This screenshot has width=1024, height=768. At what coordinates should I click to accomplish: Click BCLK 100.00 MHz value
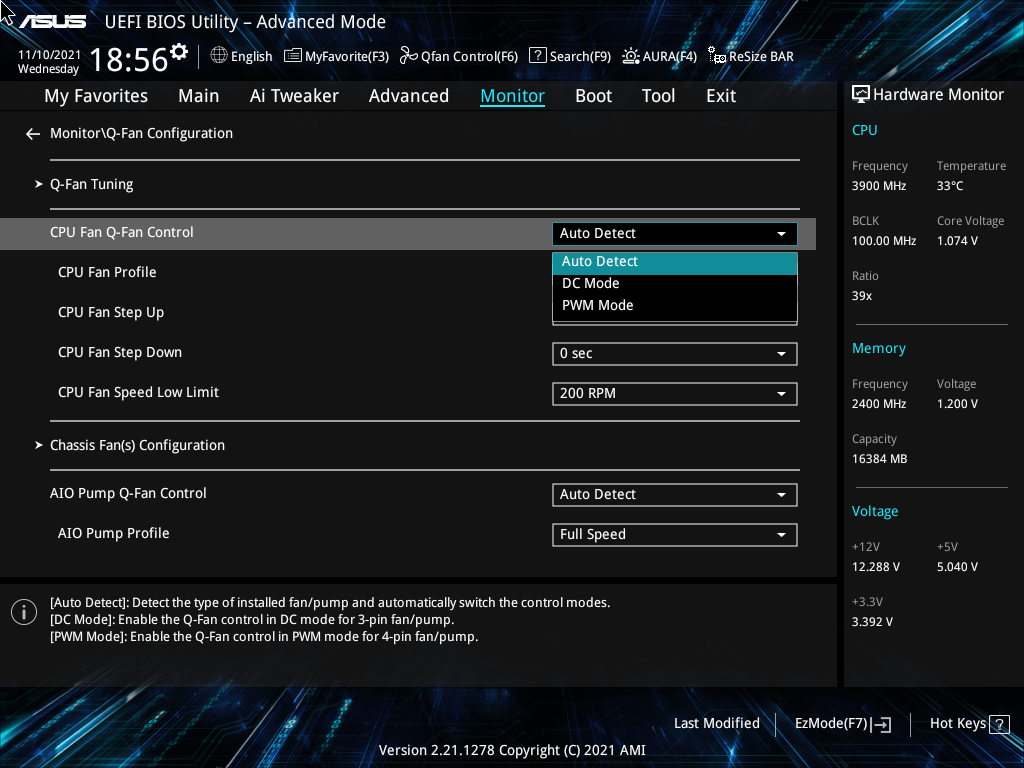884,241
